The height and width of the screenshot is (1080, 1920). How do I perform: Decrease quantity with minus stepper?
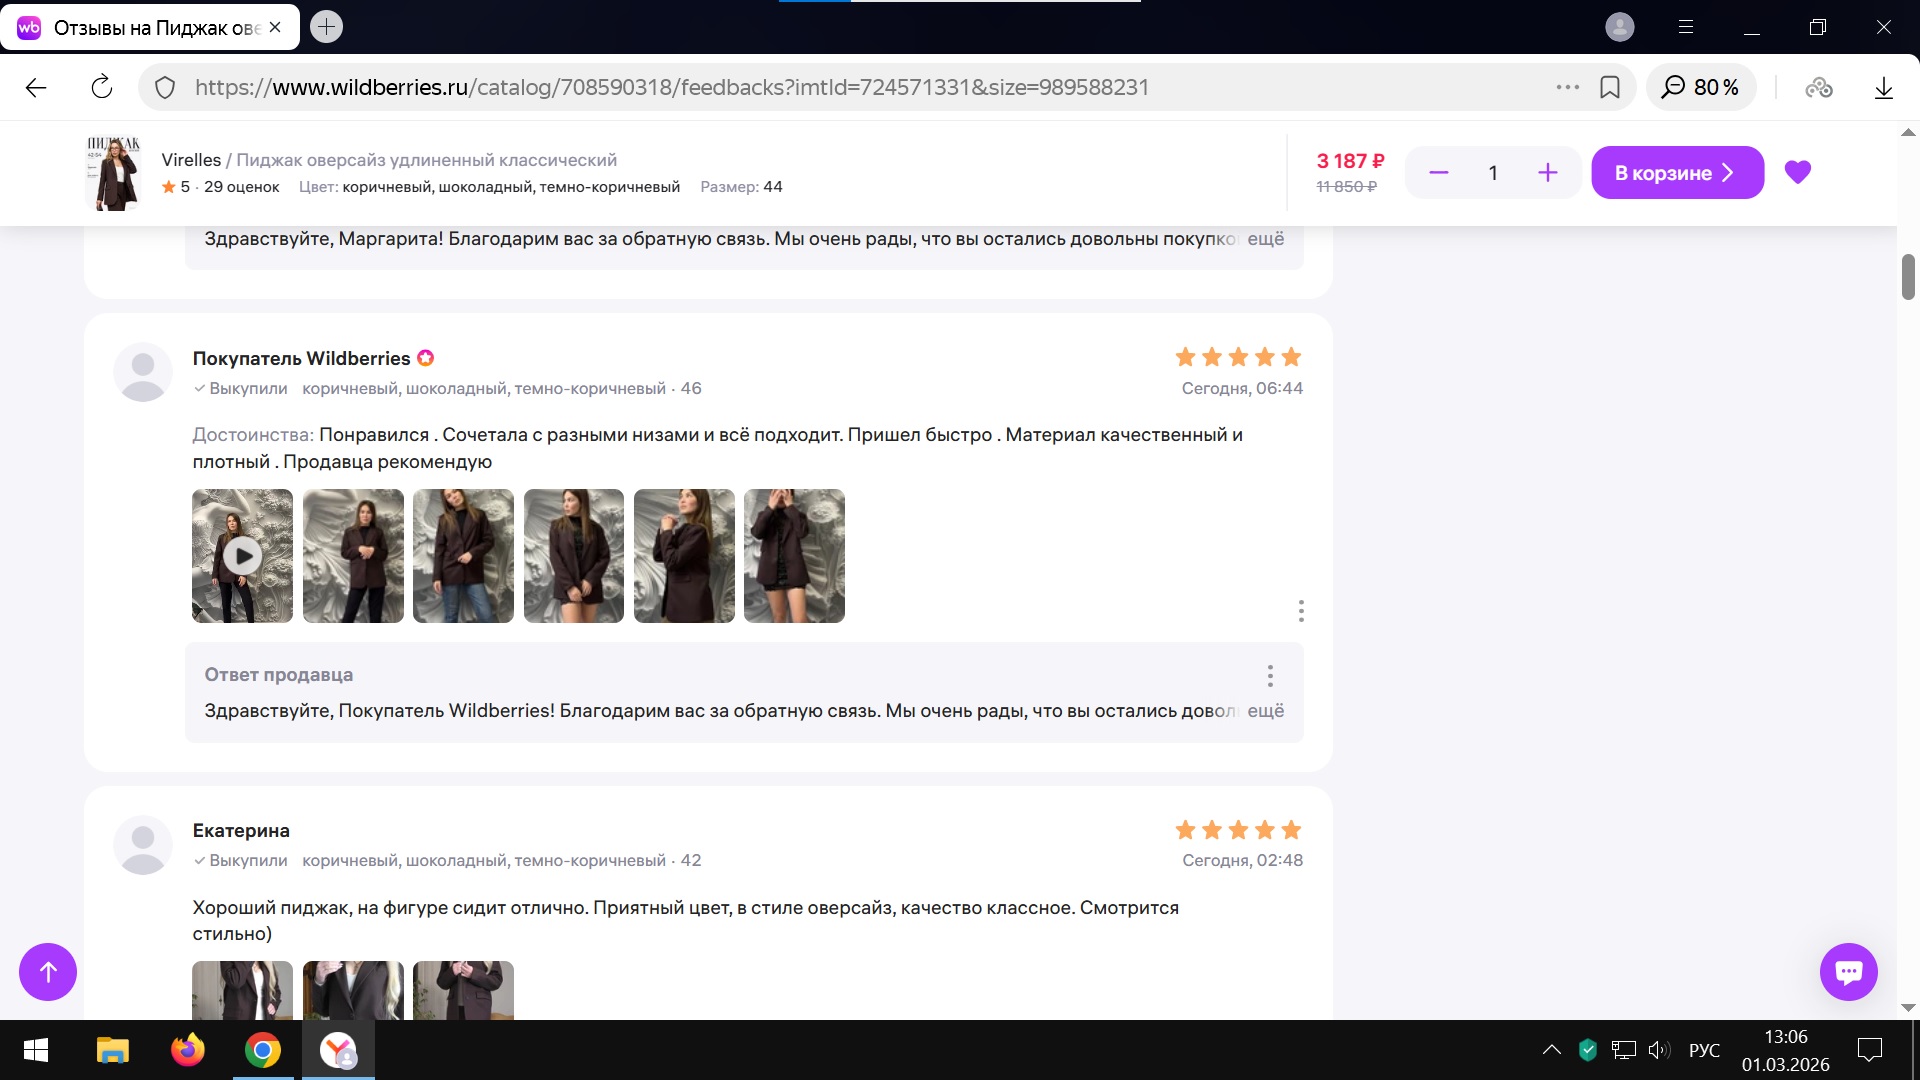[x=1438, y=173]
